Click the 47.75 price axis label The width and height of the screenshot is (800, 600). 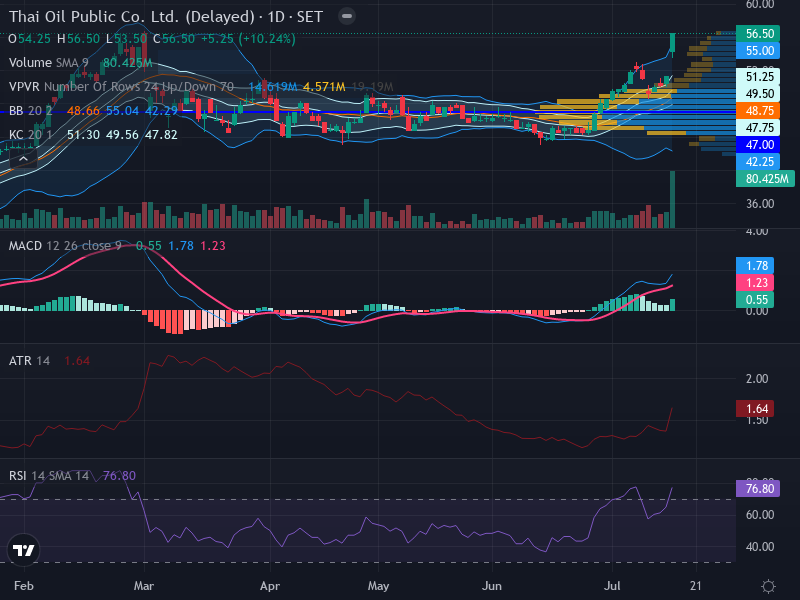tap(758, 128)
